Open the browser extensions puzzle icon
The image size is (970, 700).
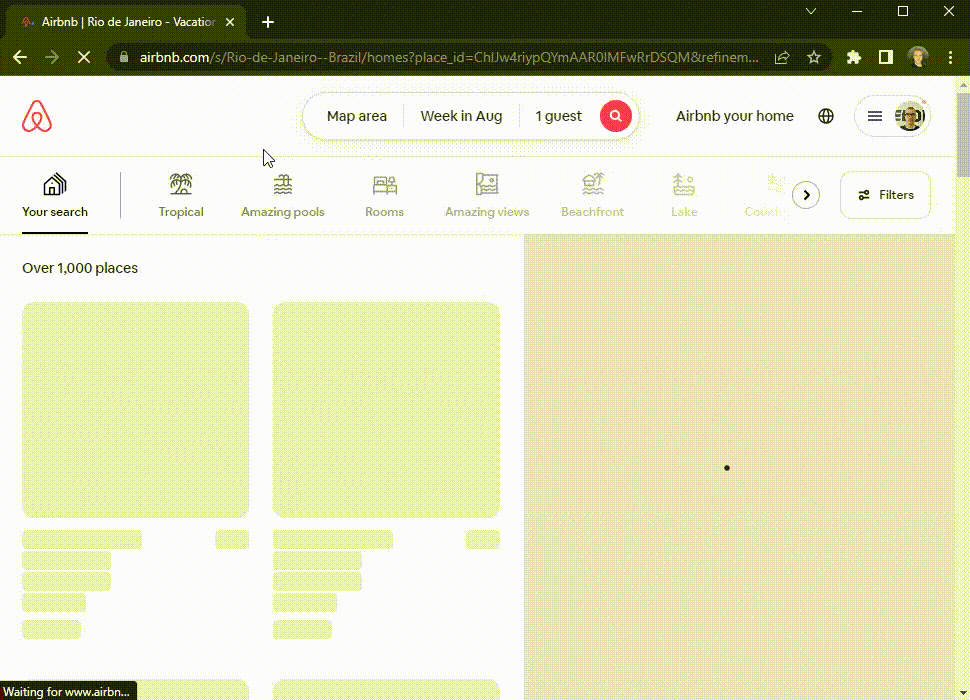coord(854,58)
